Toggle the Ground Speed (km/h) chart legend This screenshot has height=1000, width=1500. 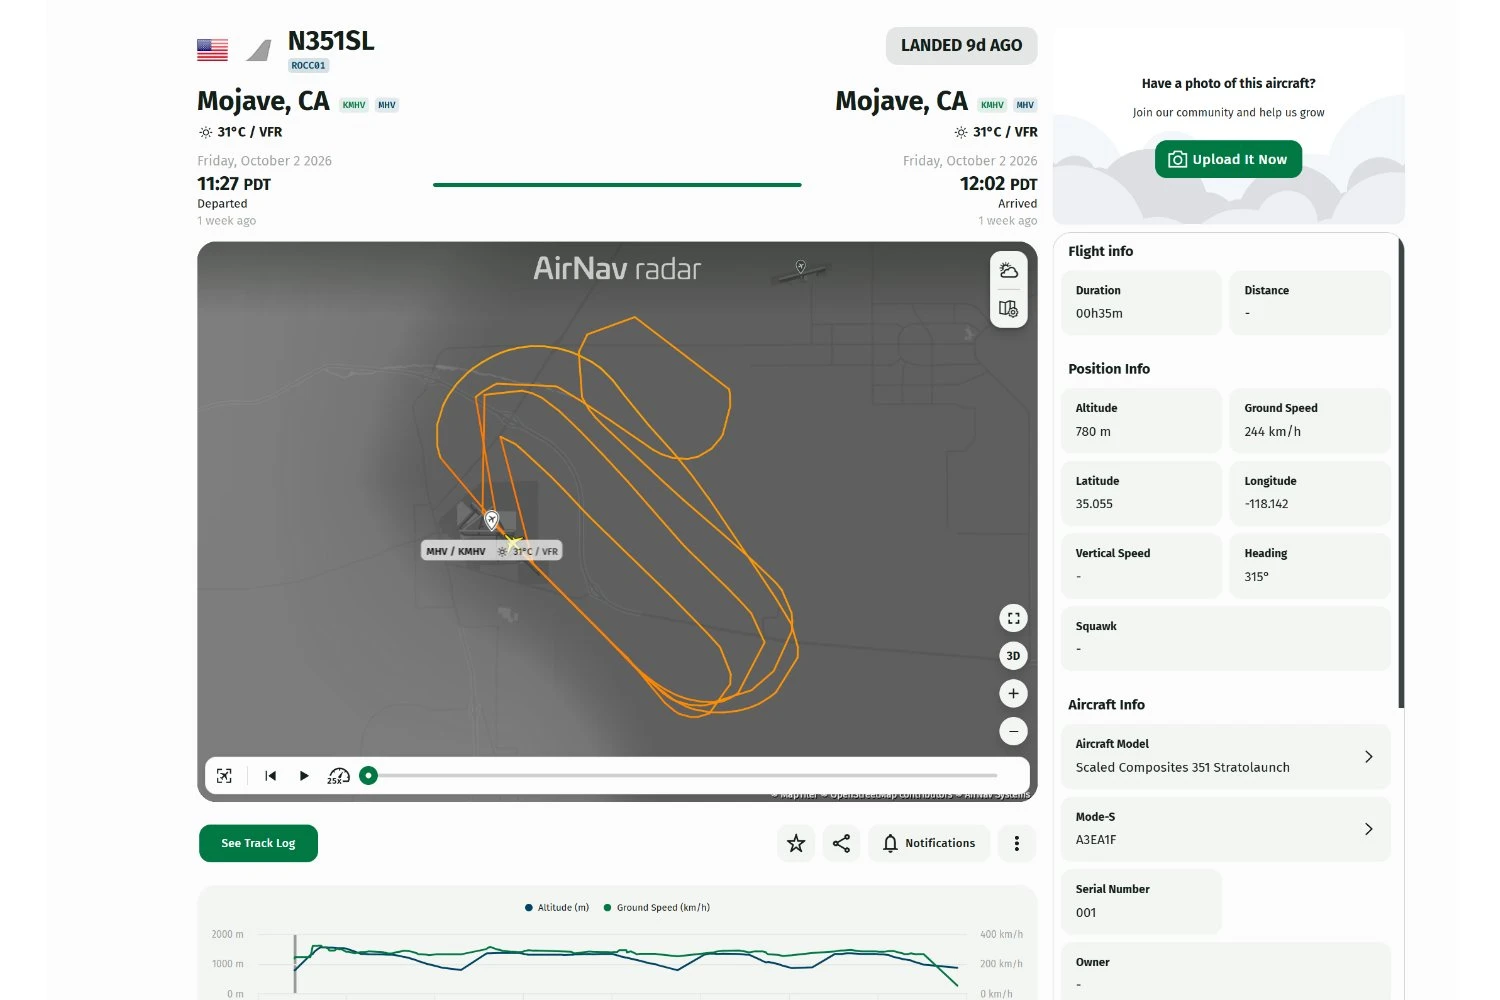[657, 908]
